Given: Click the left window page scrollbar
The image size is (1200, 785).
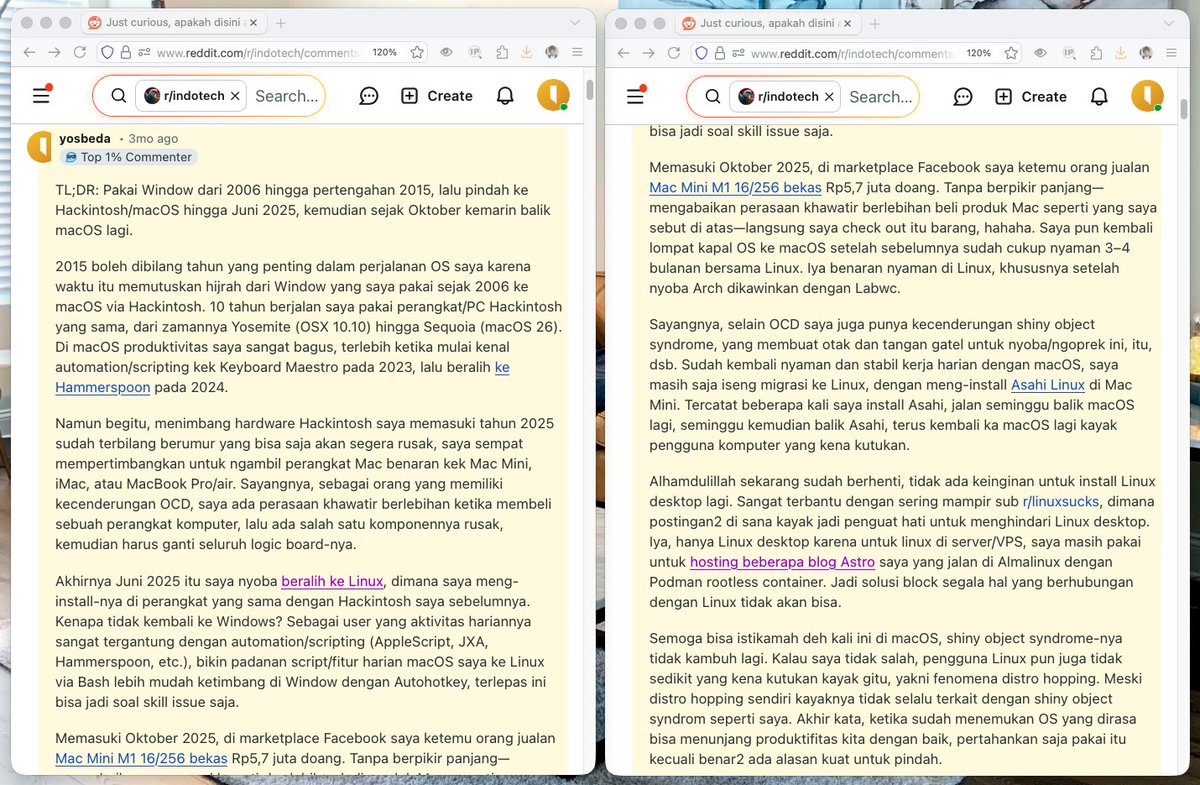Looking at the screenshot, I should pos(589,90).
